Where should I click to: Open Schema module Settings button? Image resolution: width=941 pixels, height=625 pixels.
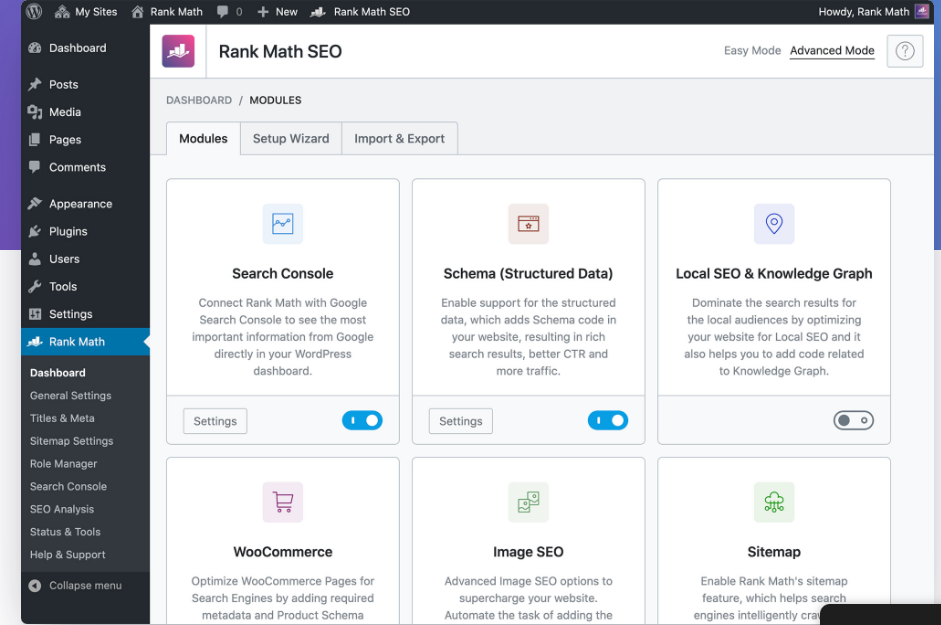point(461,421)
